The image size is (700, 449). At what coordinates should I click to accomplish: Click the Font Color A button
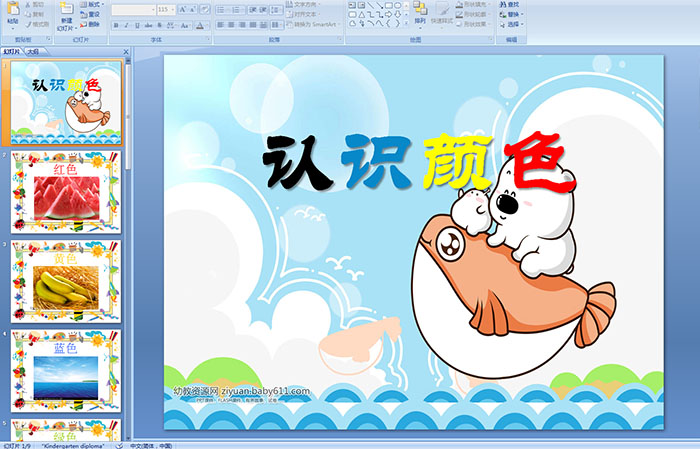coord(200,25)
